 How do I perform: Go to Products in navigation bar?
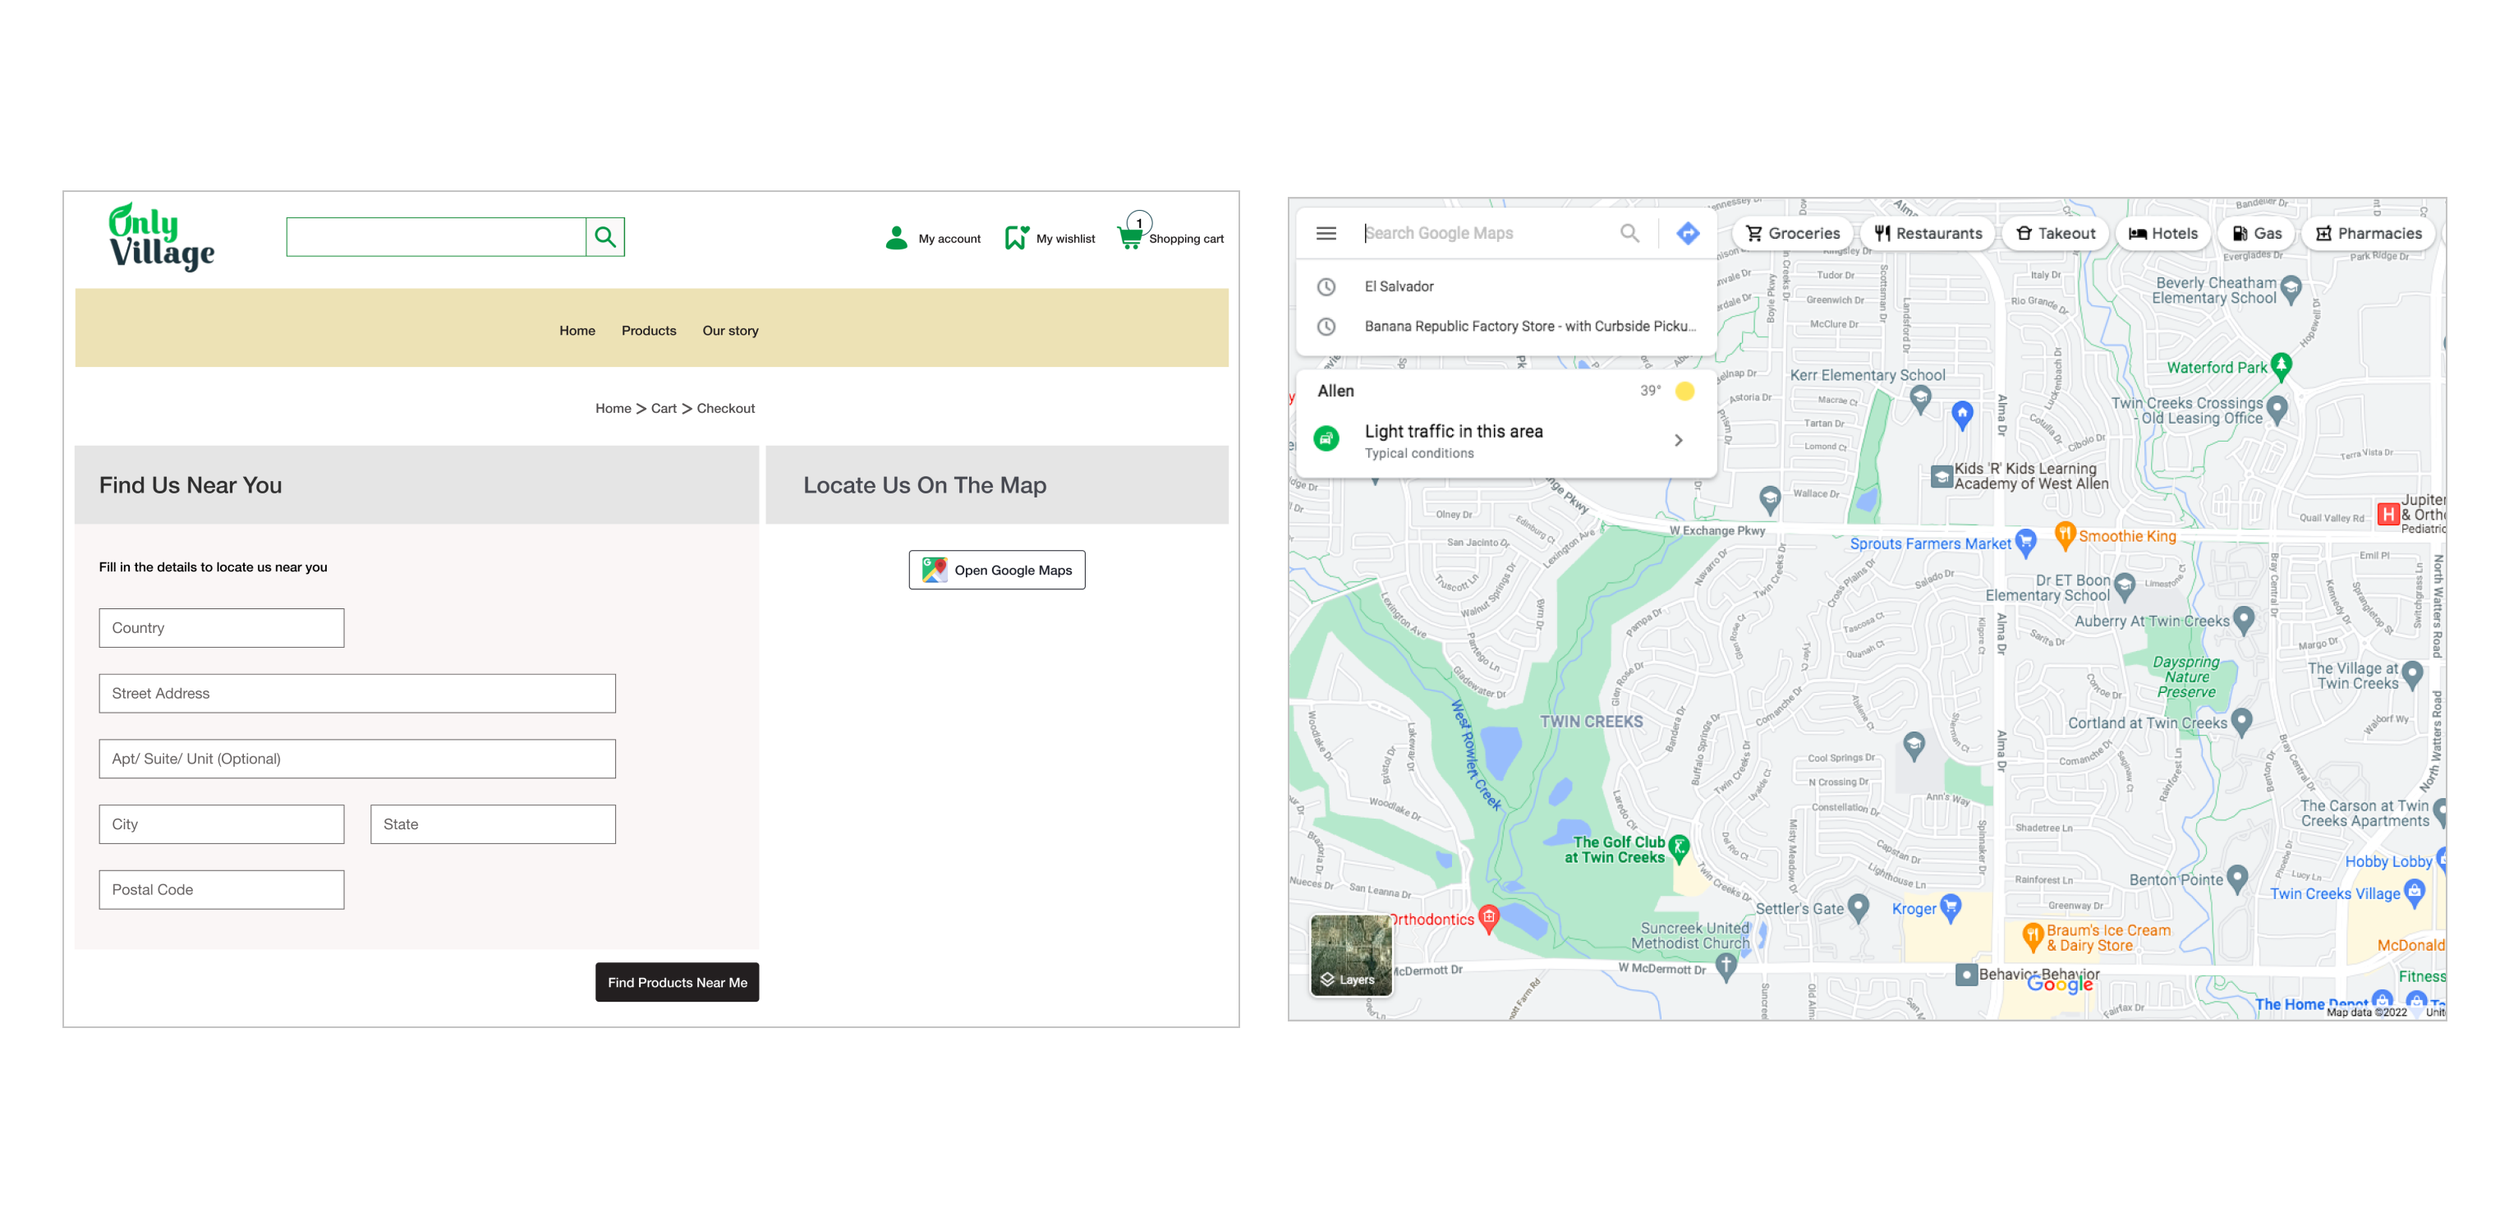point(648,331)
